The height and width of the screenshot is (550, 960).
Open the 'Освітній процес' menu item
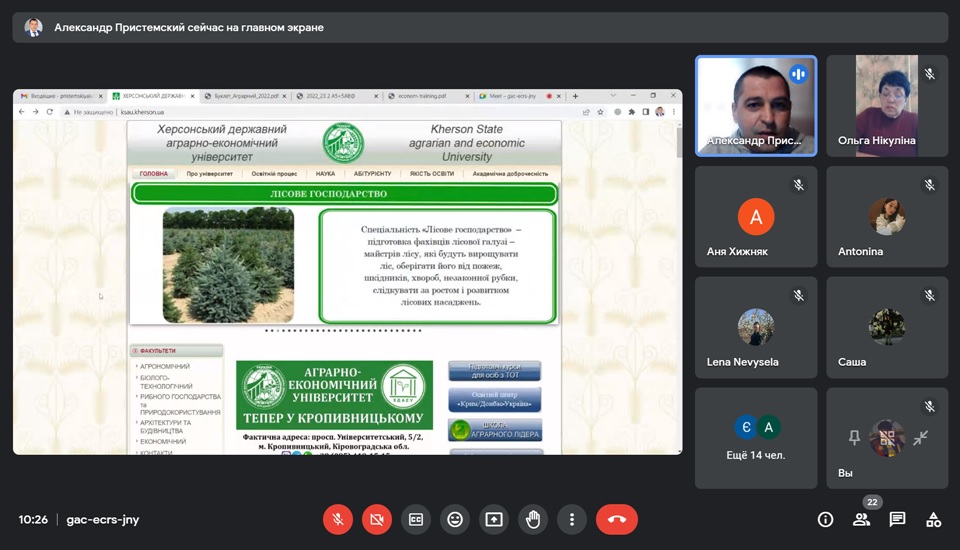point(274,174)
